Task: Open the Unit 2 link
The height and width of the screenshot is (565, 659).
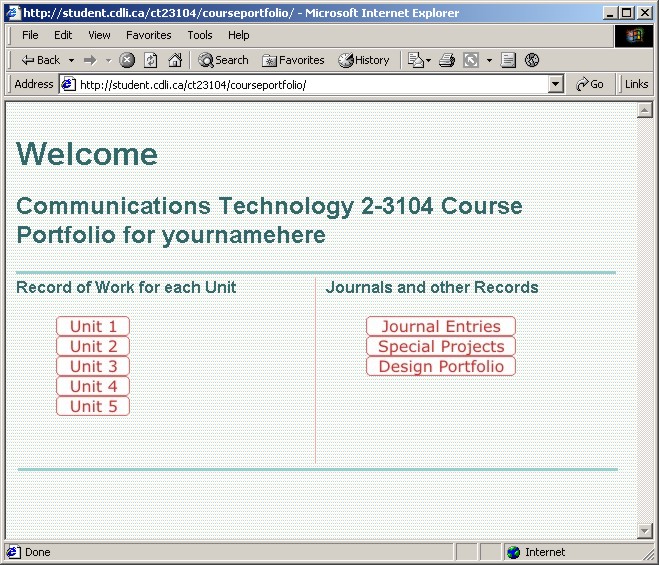Action: pyautogui.click(x=93, y=346)
